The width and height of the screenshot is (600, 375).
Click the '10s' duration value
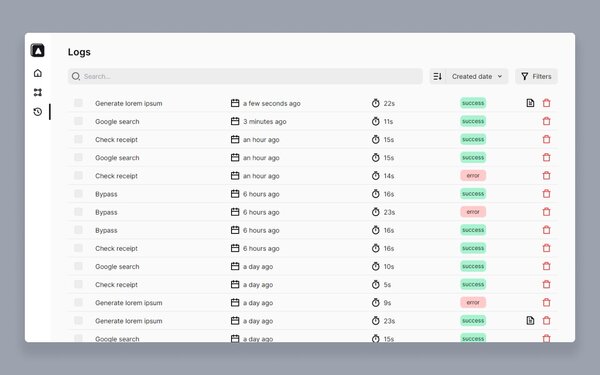[389, 267]
